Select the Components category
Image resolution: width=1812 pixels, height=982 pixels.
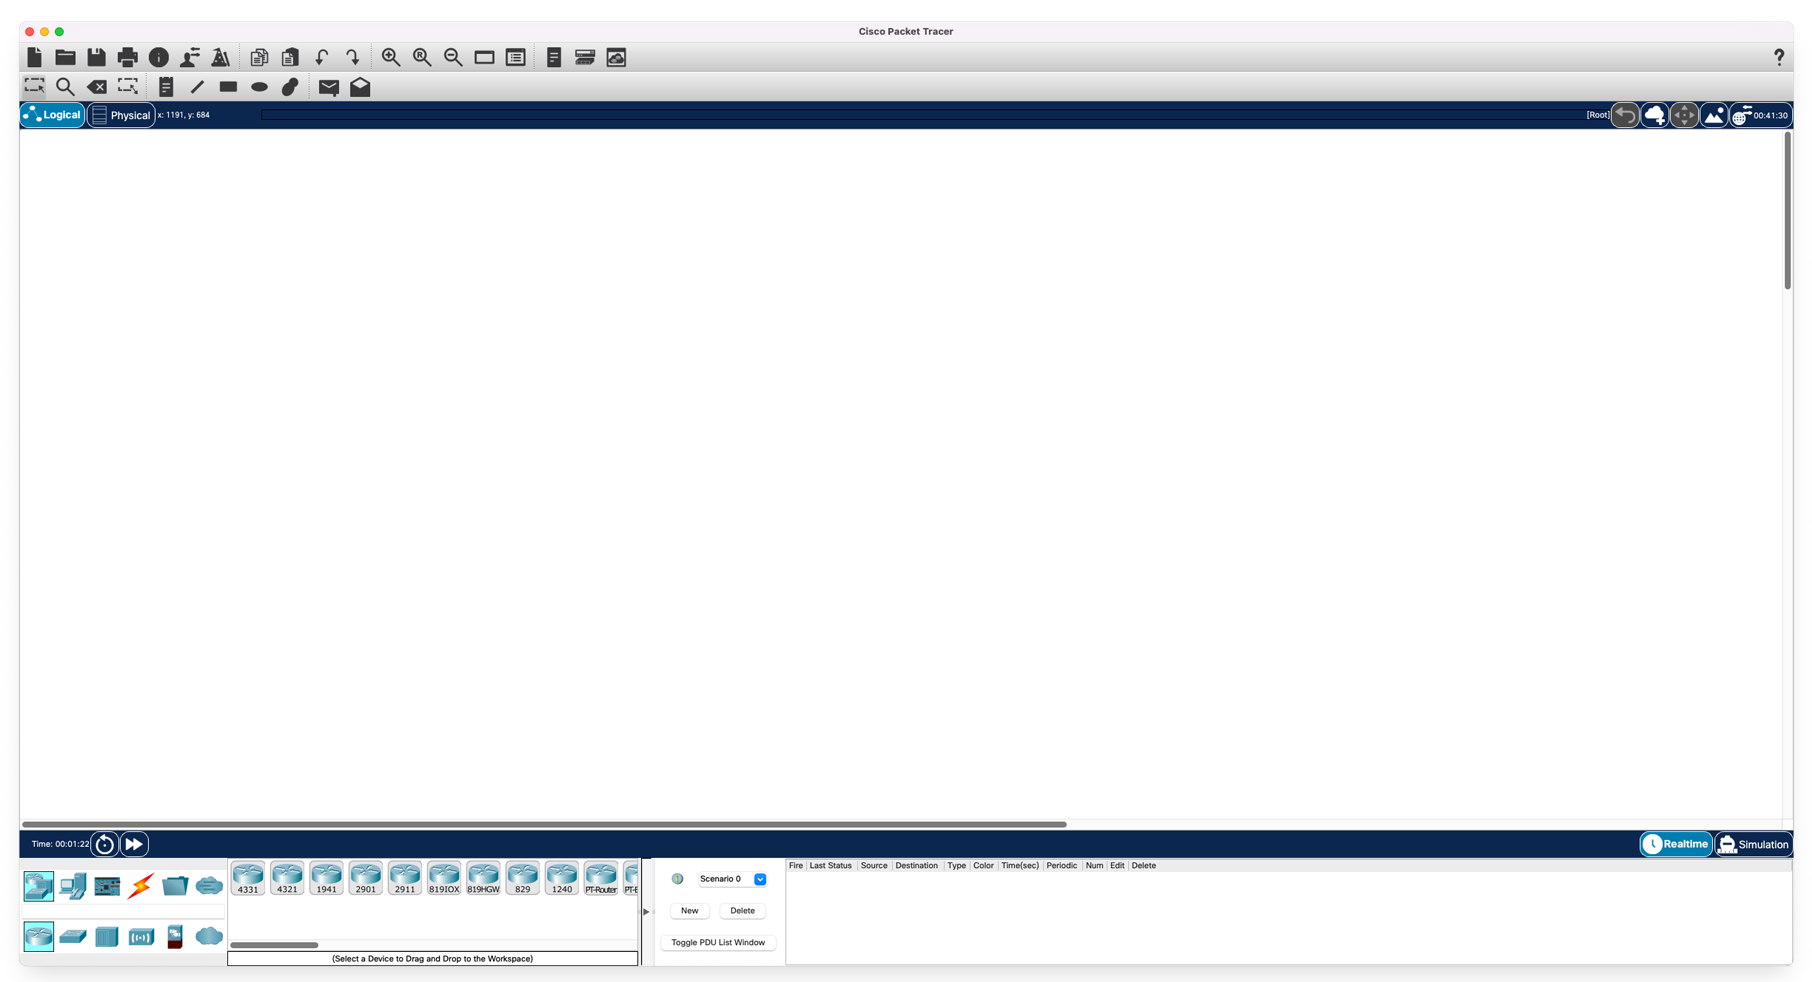coord(107,886)
